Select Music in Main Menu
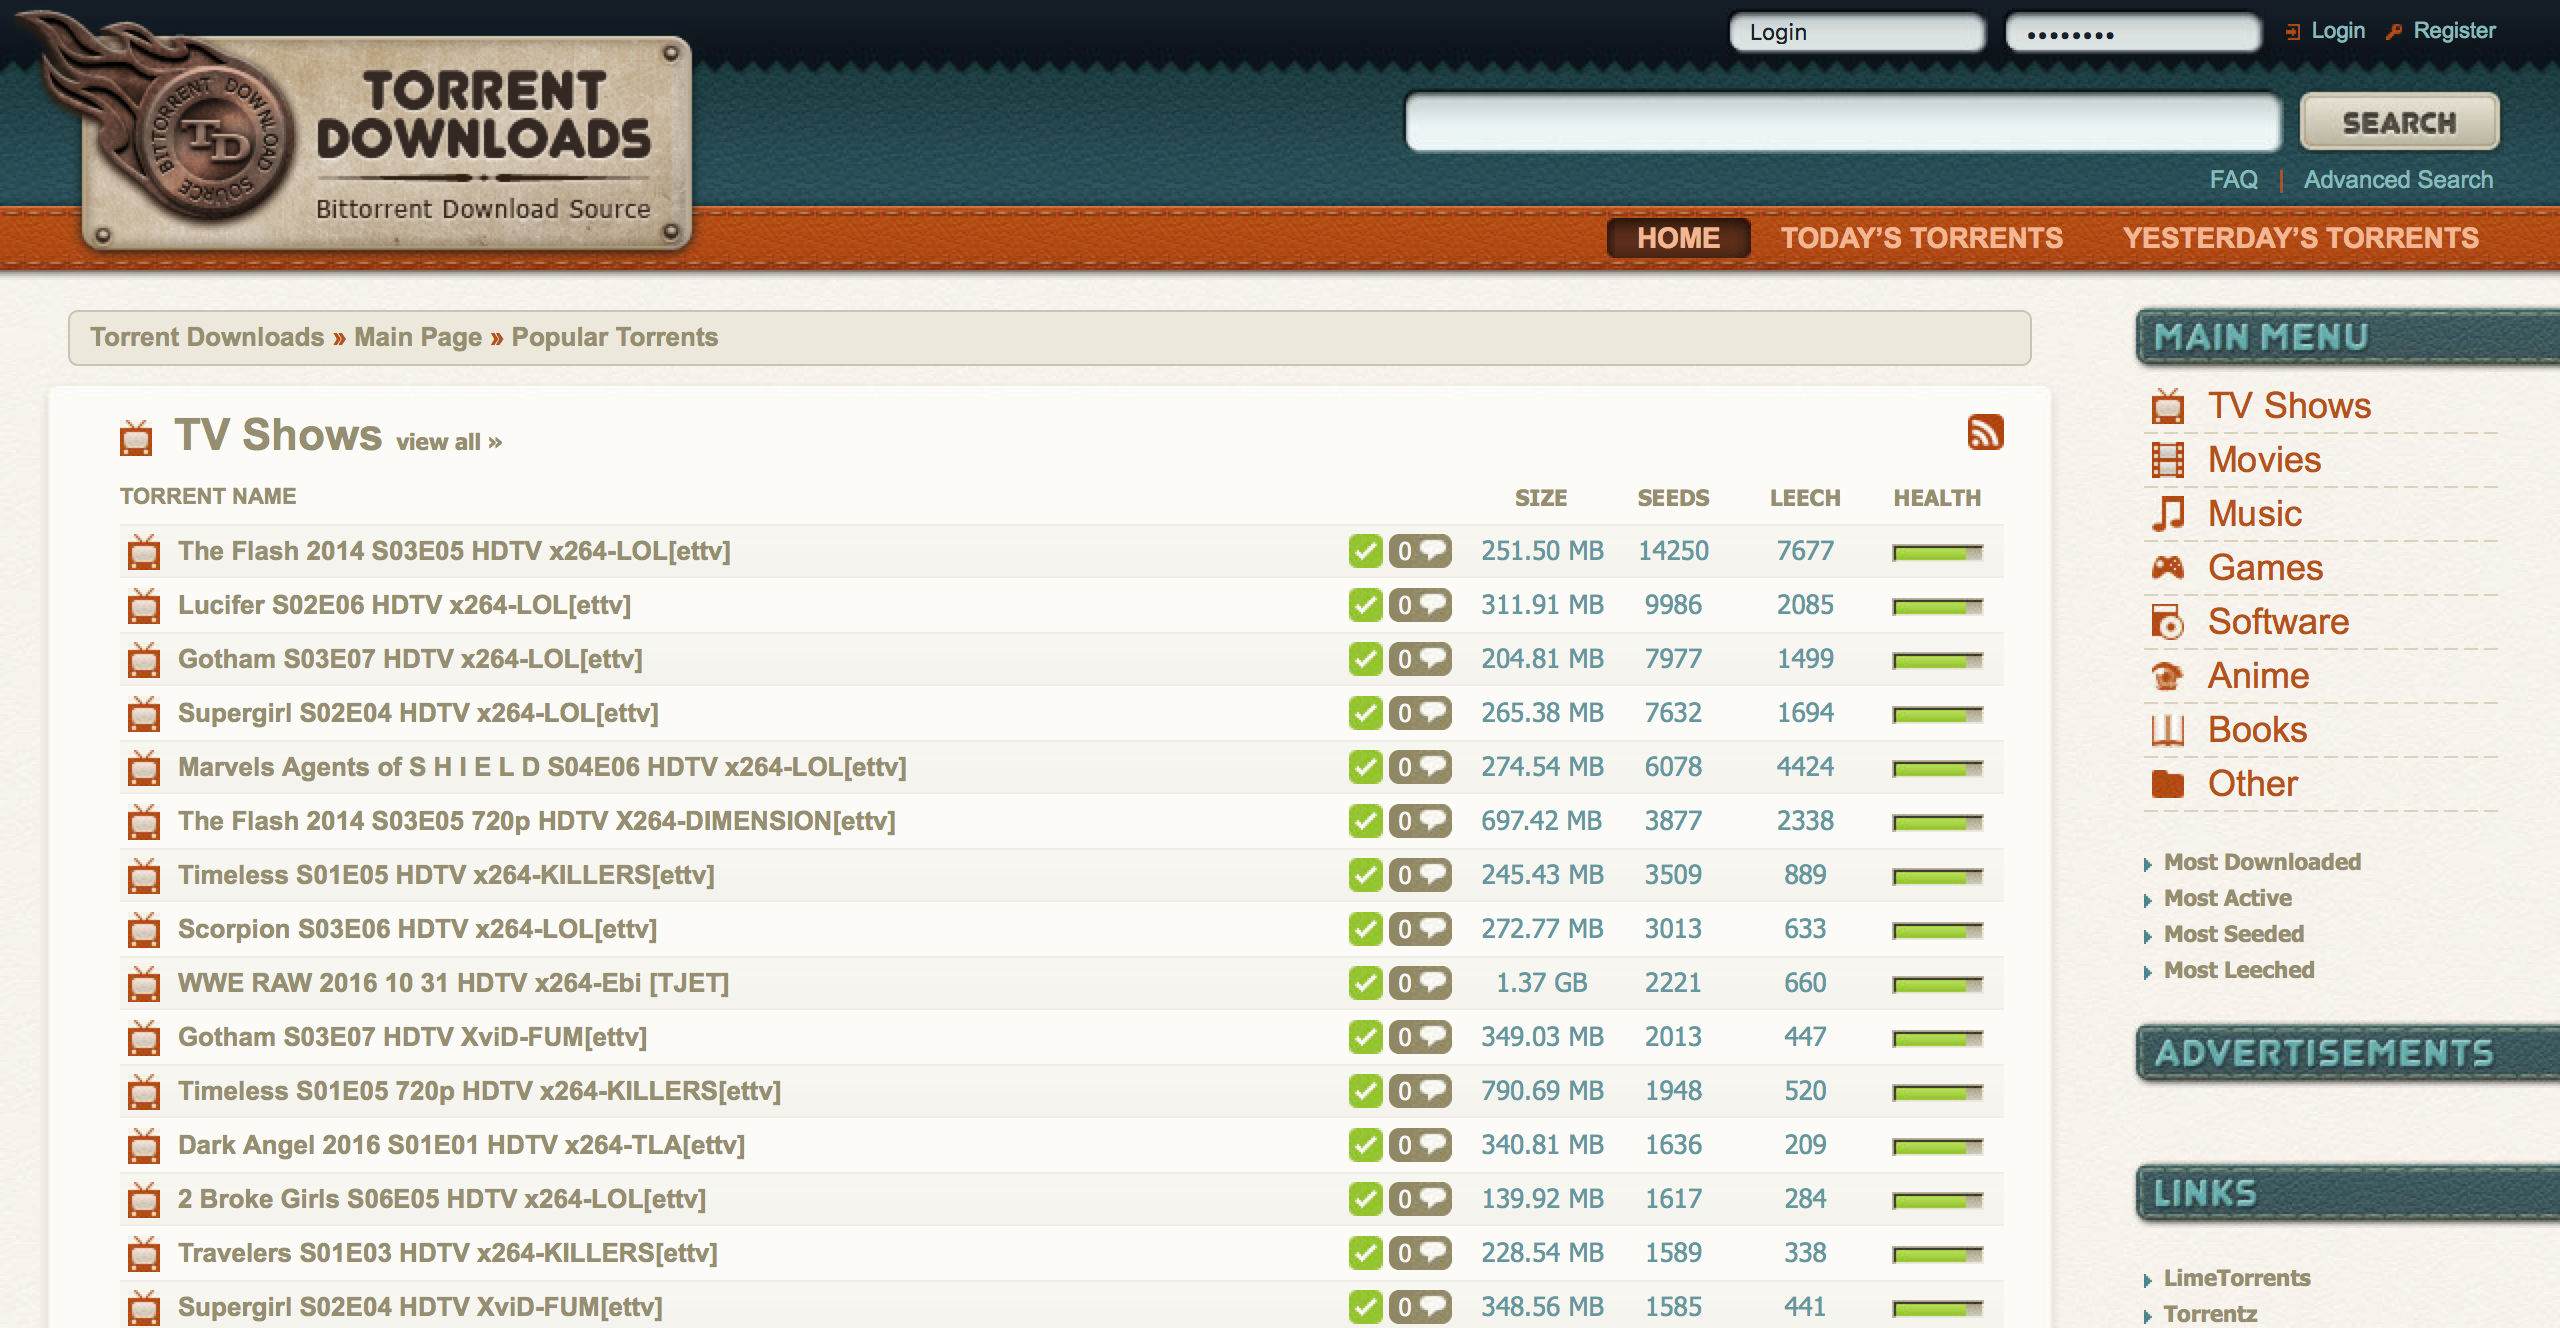This screenshot has height=1328, width=2560. point(2254,514)
